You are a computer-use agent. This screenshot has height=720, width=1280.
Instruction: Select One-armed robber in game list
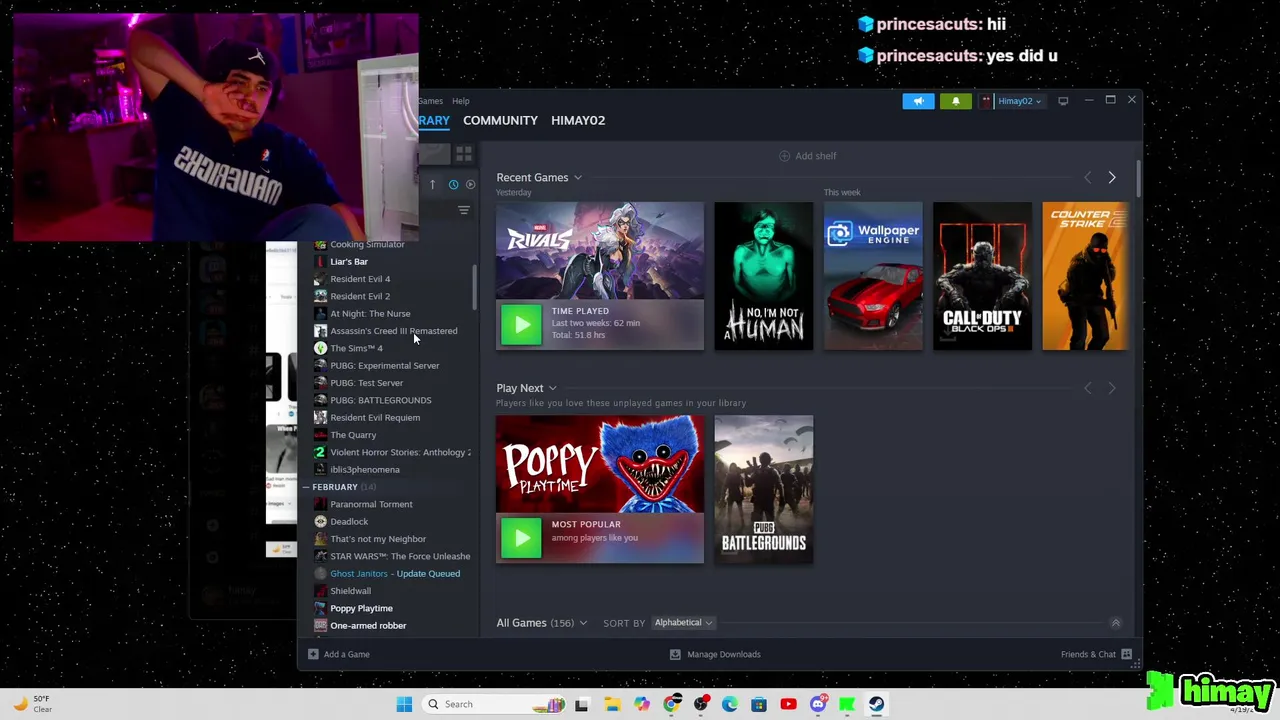[x=368, y=626]
